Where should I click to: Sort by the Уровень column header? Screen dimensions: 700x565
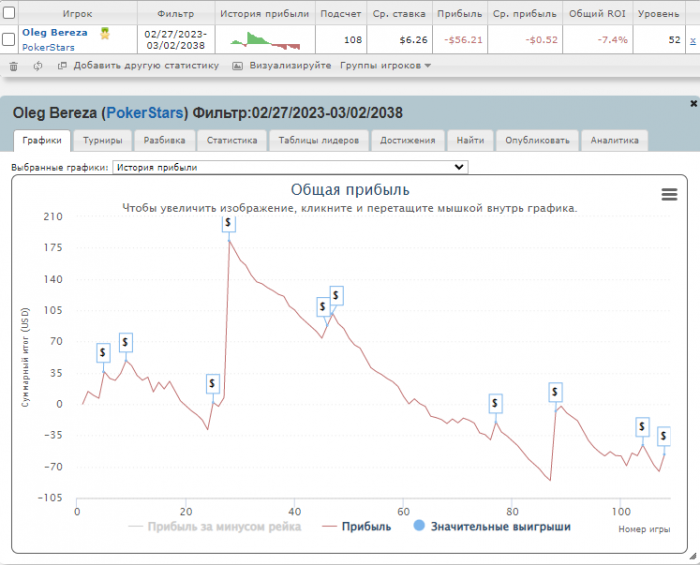pos(658,14)
